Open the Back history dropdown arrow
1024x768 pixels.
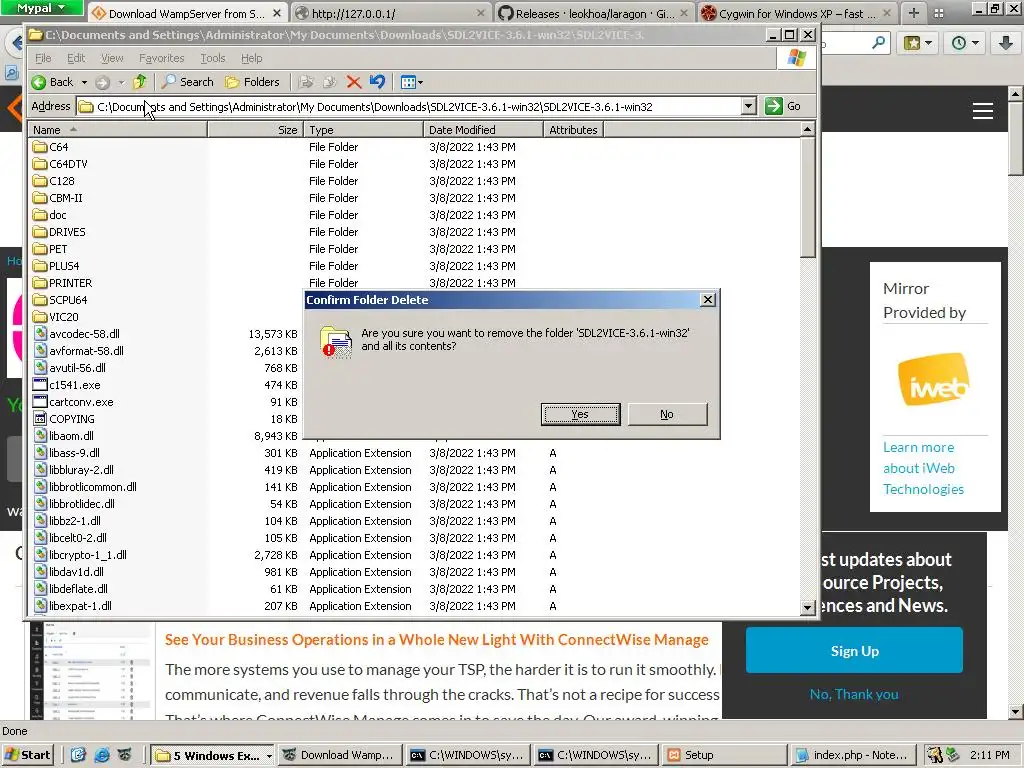[84, 82]
